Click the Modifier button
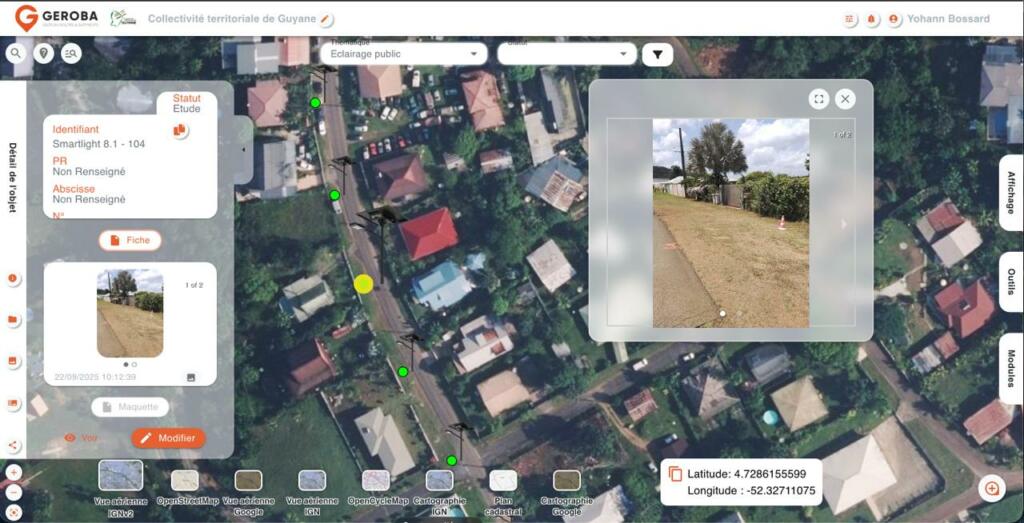 [x=168, y=438]
